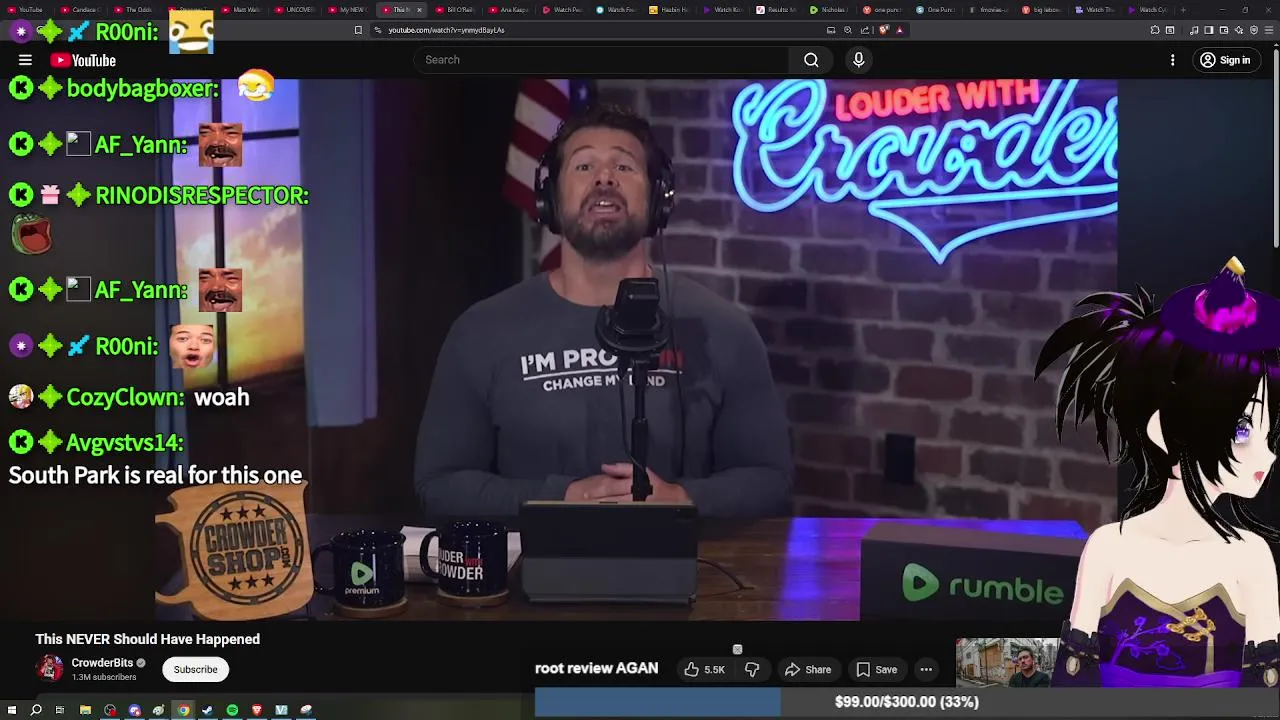This screenshot has width=1280, height=720.
Task: Click the video title 'This NEVER Should Have Happened'
Action: pyautogui.click(x=148, y=639)
